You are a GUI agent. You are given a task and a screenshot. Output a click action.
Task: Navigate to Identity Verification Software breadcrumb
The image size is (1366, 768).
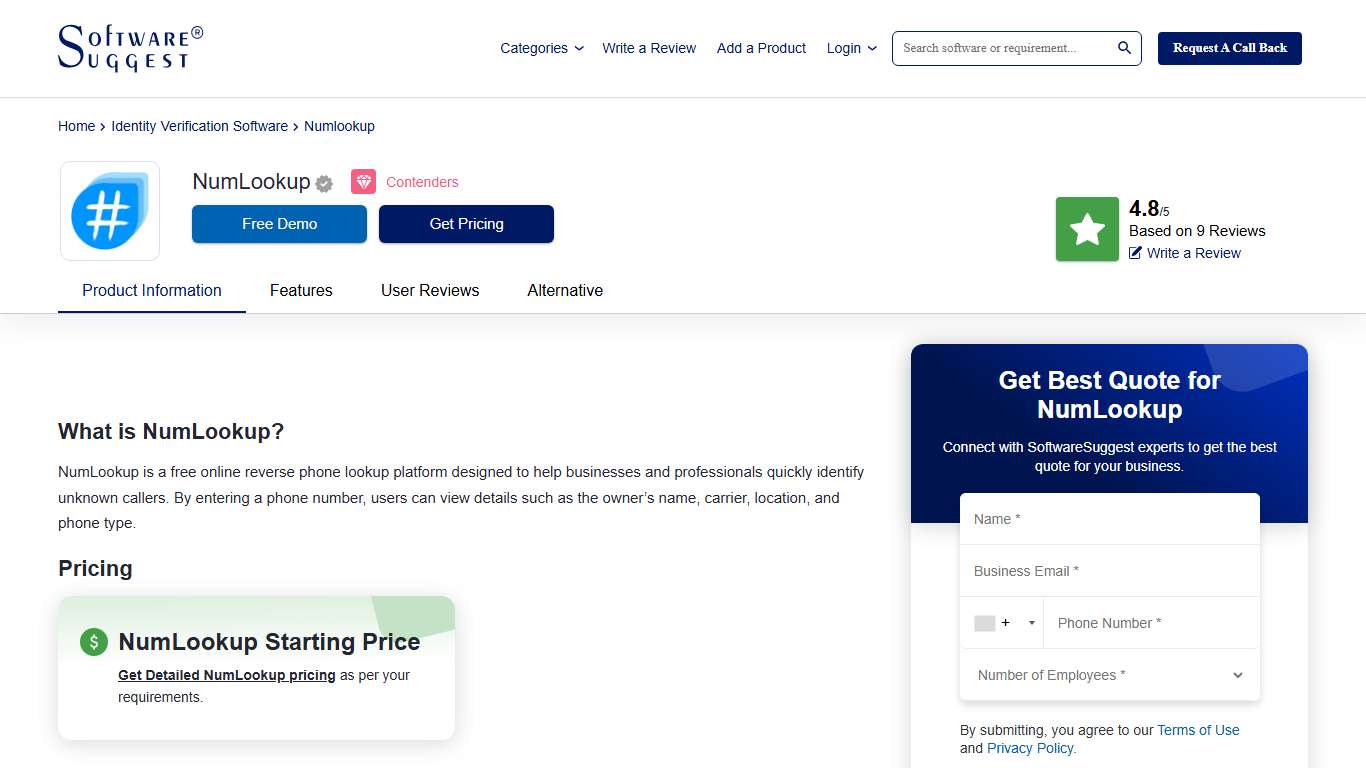(199, 126)
